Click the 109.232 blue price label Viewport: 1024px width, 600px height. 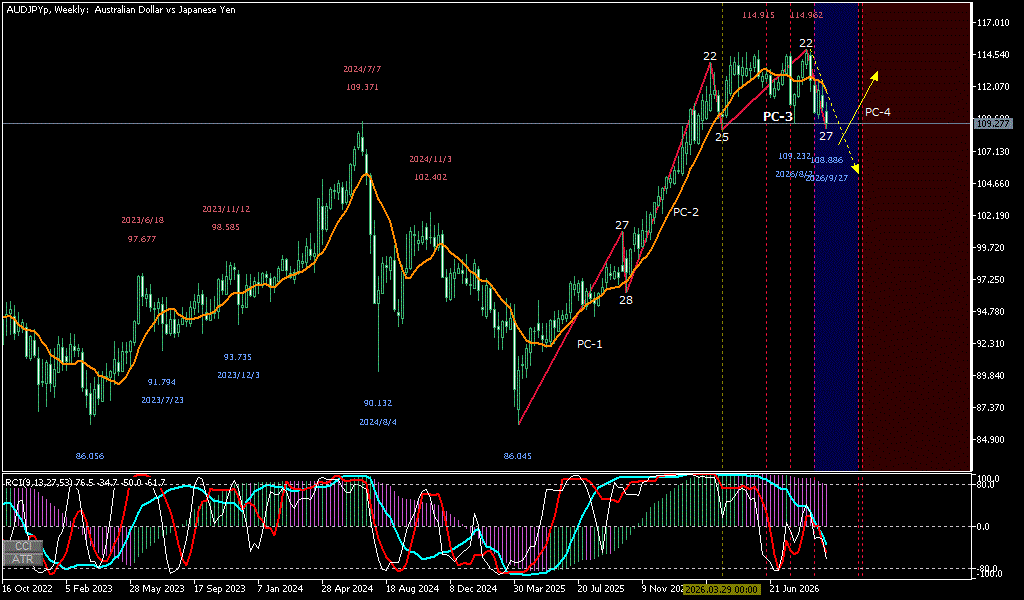(795, 156)
